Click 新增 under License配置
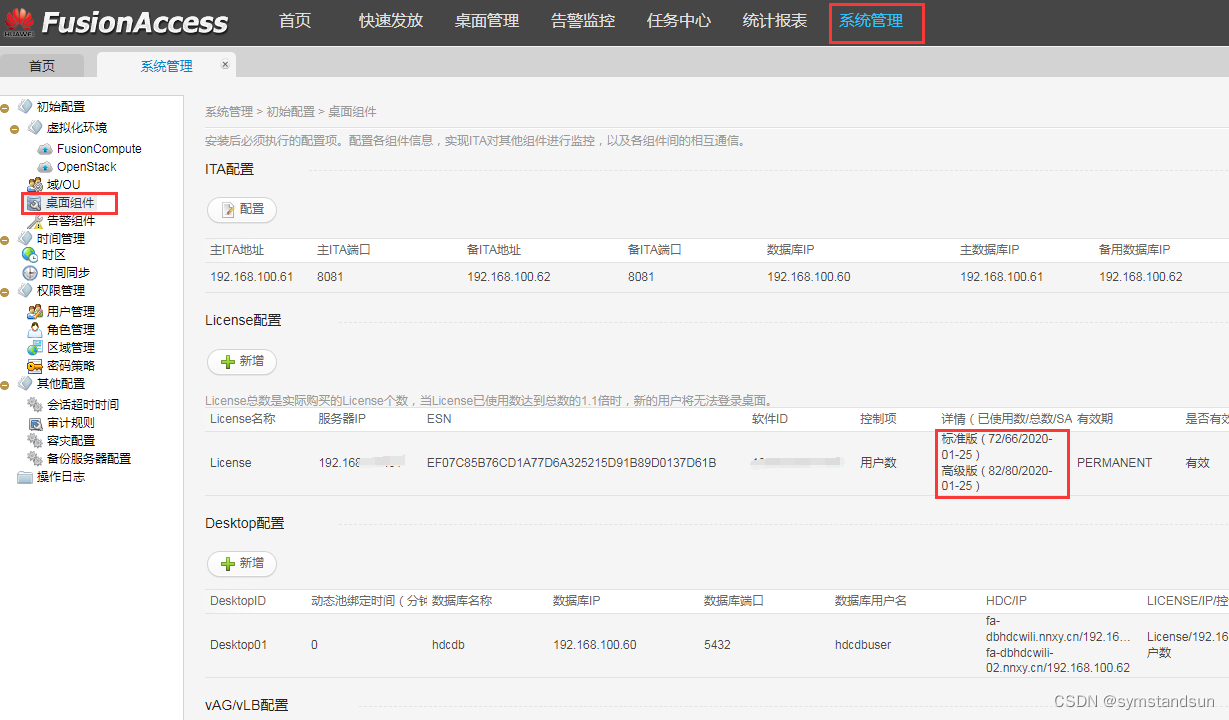The image size is (1229, 720). pyautogui.click(x=242, y=361)
